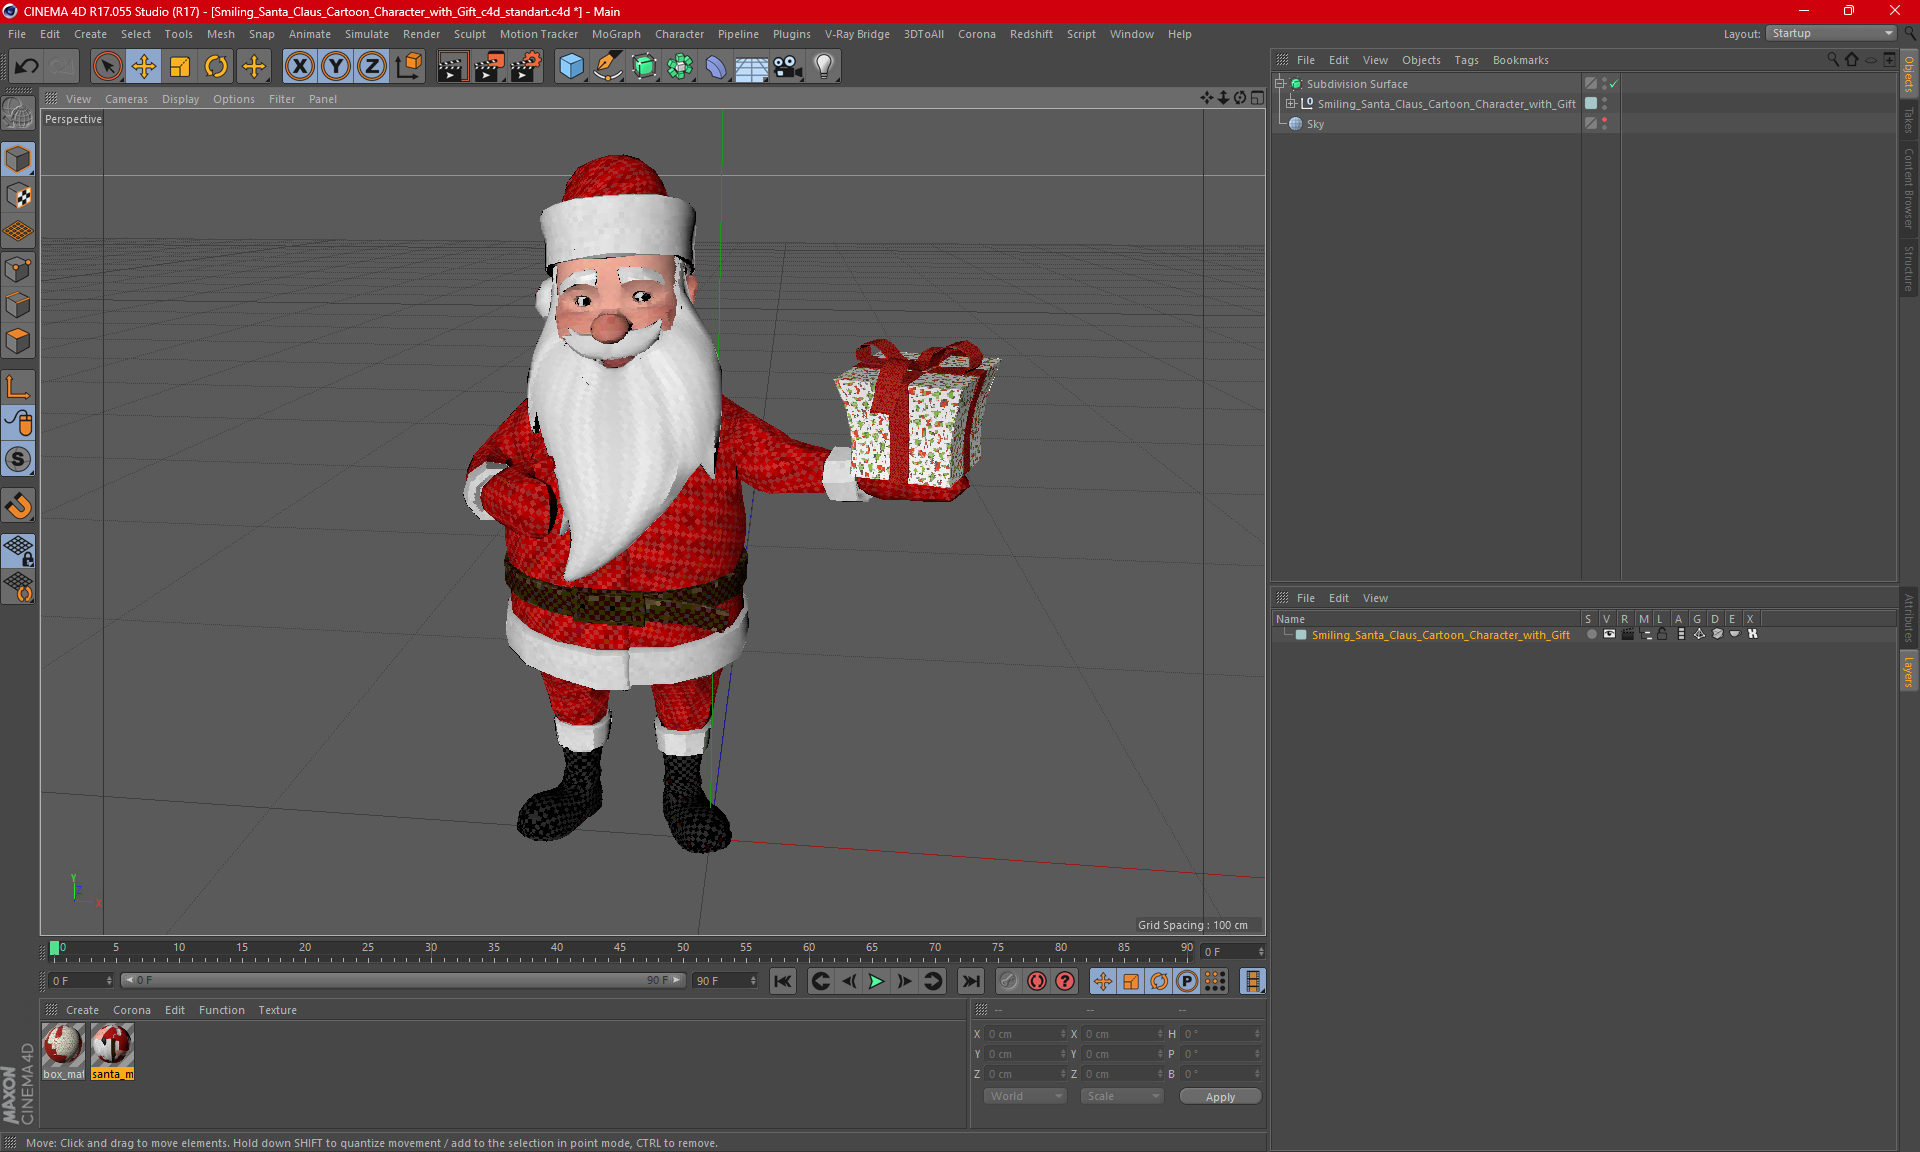Go to end of animation
Viewport: 1920px width, 1152px height.
pyautogui.click(x=970, y=981)
